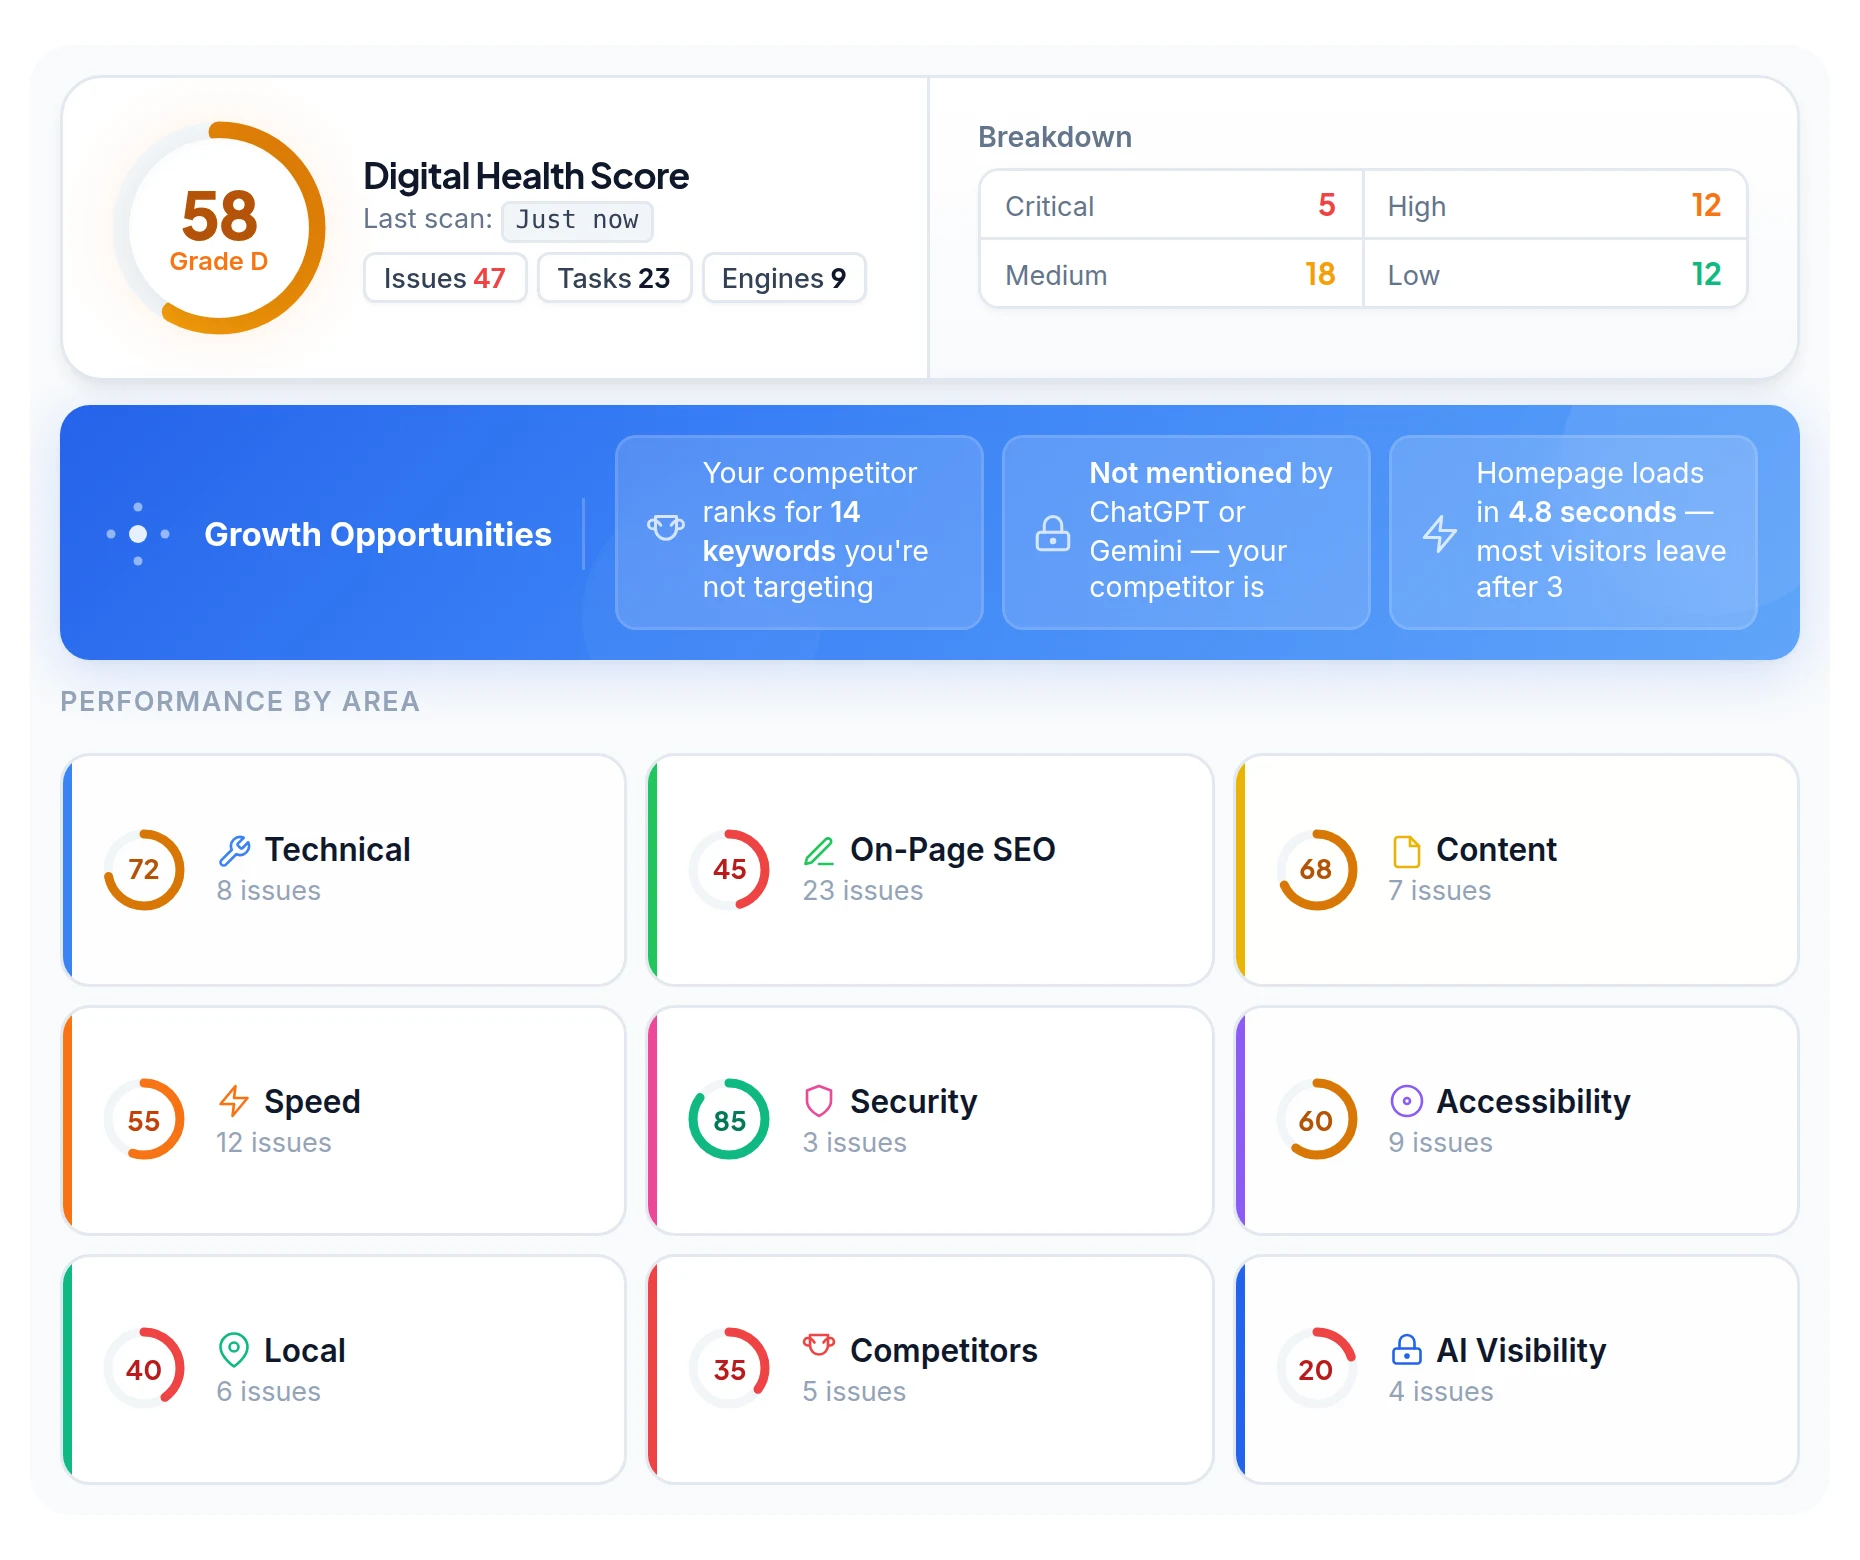The width and height of the screenshot is (1860, 1560).
Task: Click the On-Page SEO score ring showing 45
Action: [x=729, y=870]
